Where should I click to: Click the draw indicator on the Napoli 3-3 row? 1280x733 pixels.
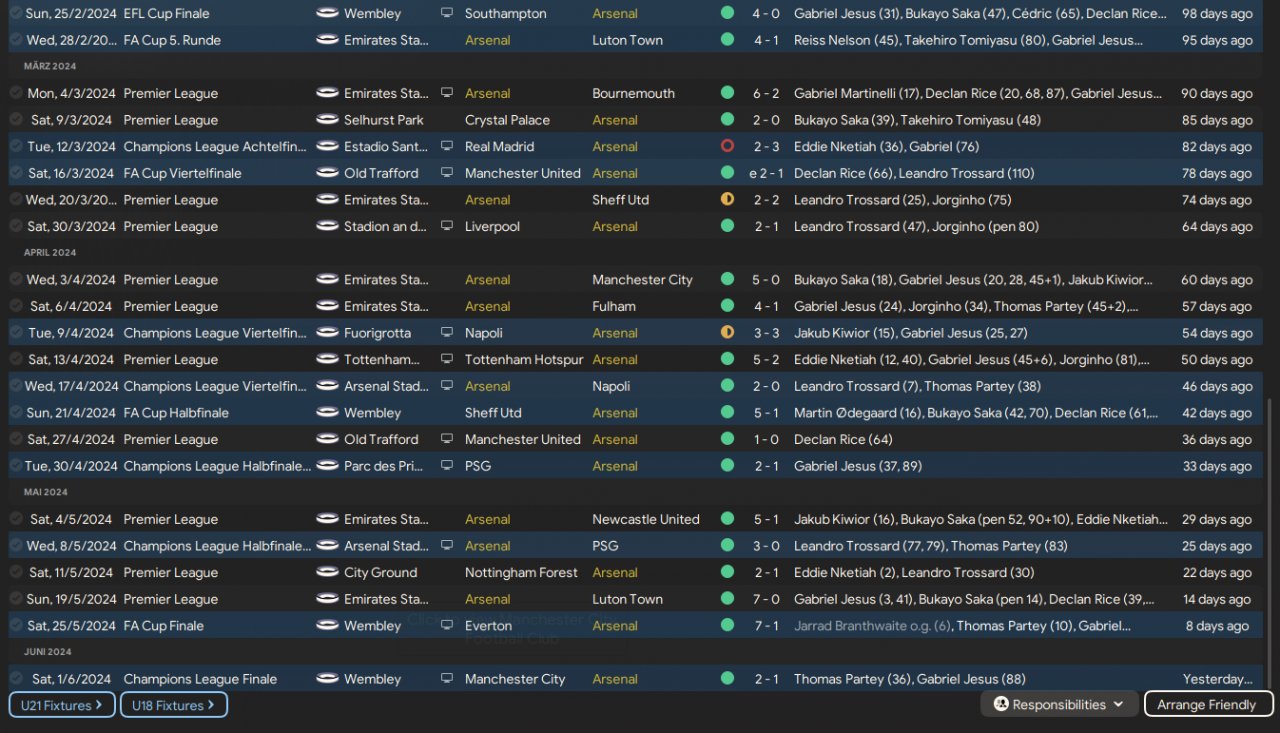pos(727,333)
